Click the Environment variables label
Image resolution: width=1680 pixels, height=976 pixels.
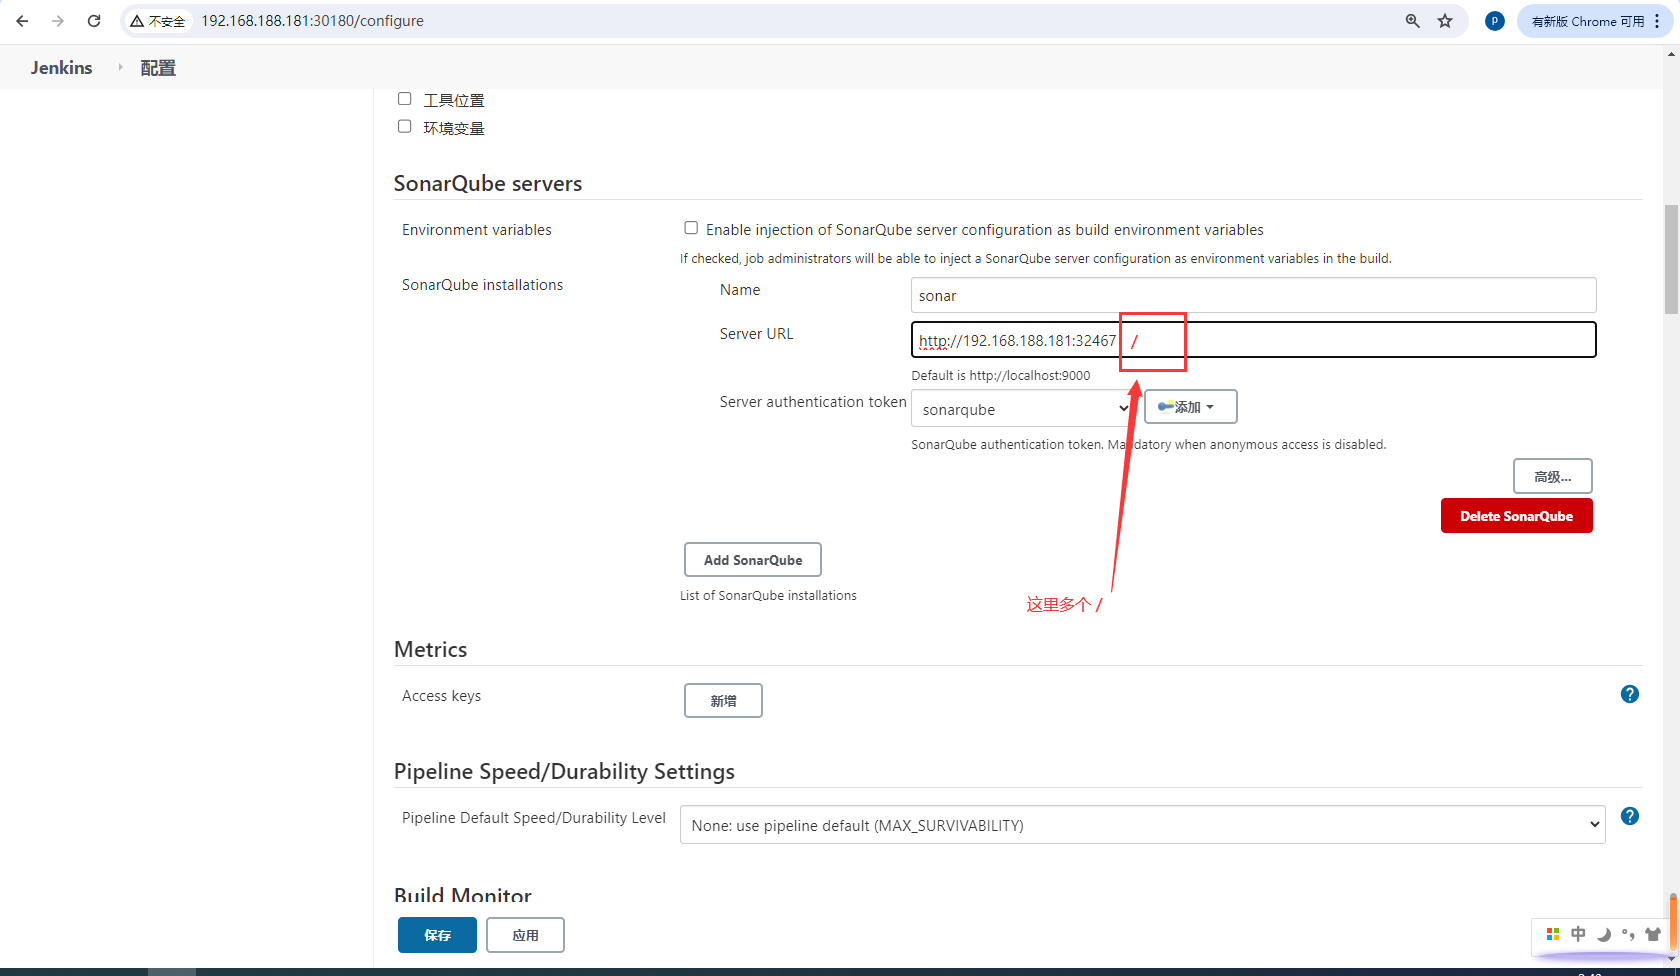tap(477, 230)
